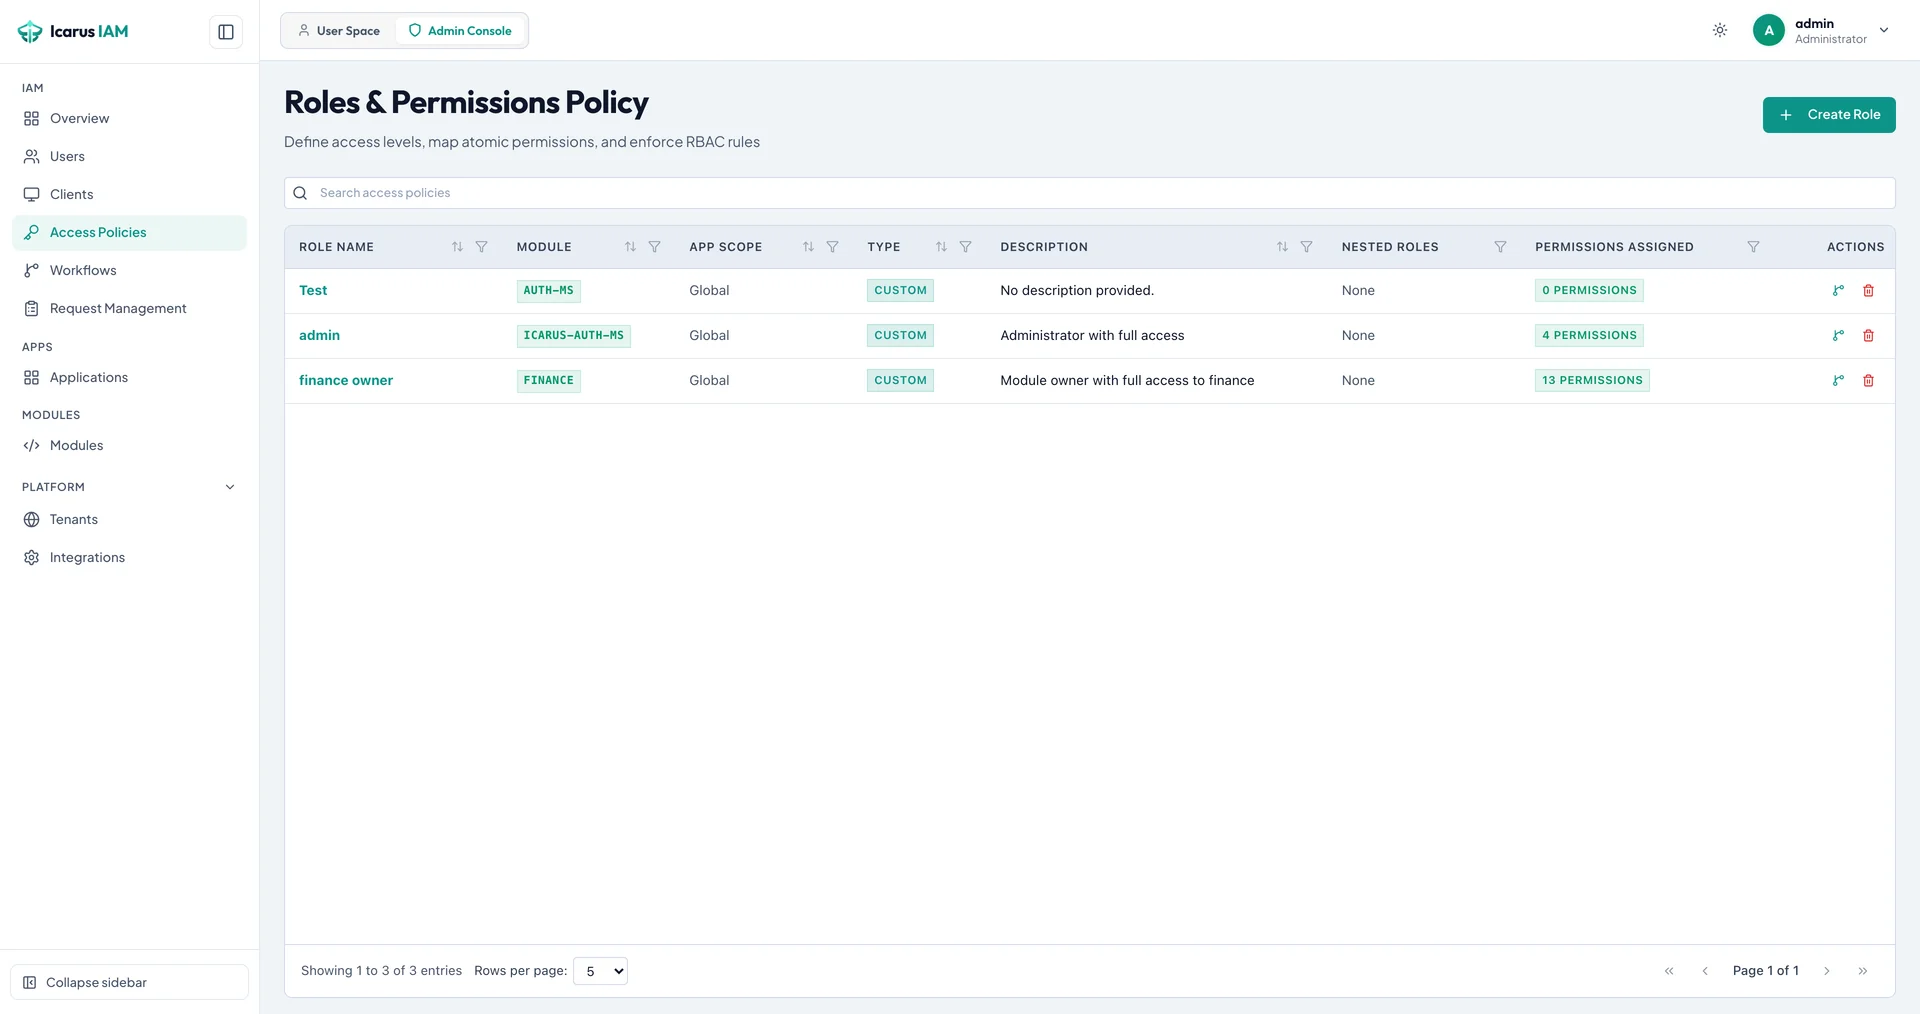Select Access Policies in the sidebar
Screen dimensions: 1920x1014
tap(129, 232)
